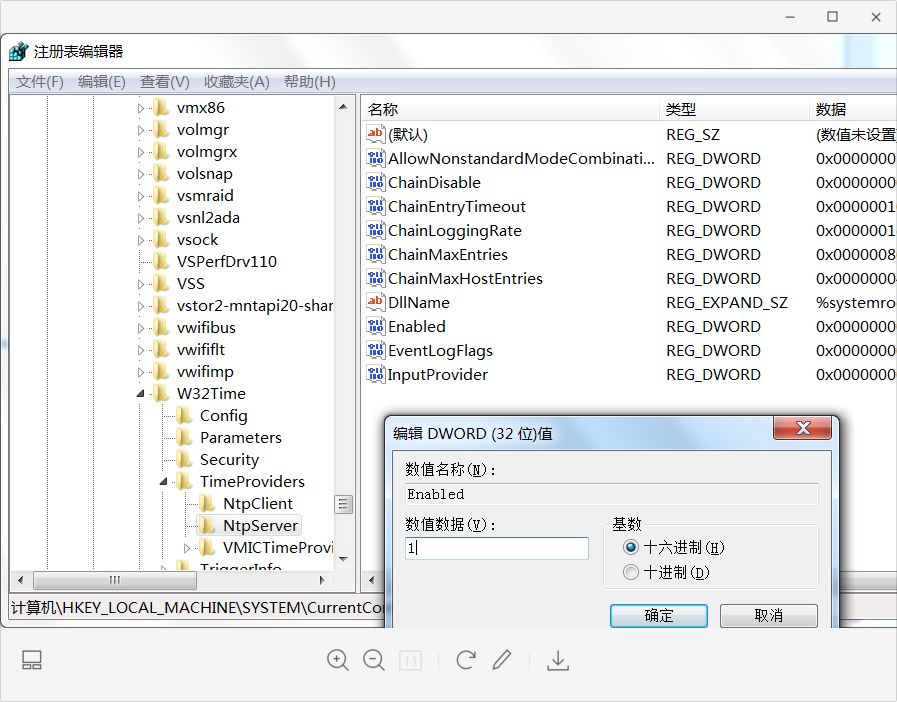Select the ChainLoggingRate value name
This screenshot has height=702, width=897.
tap(455, 231)
